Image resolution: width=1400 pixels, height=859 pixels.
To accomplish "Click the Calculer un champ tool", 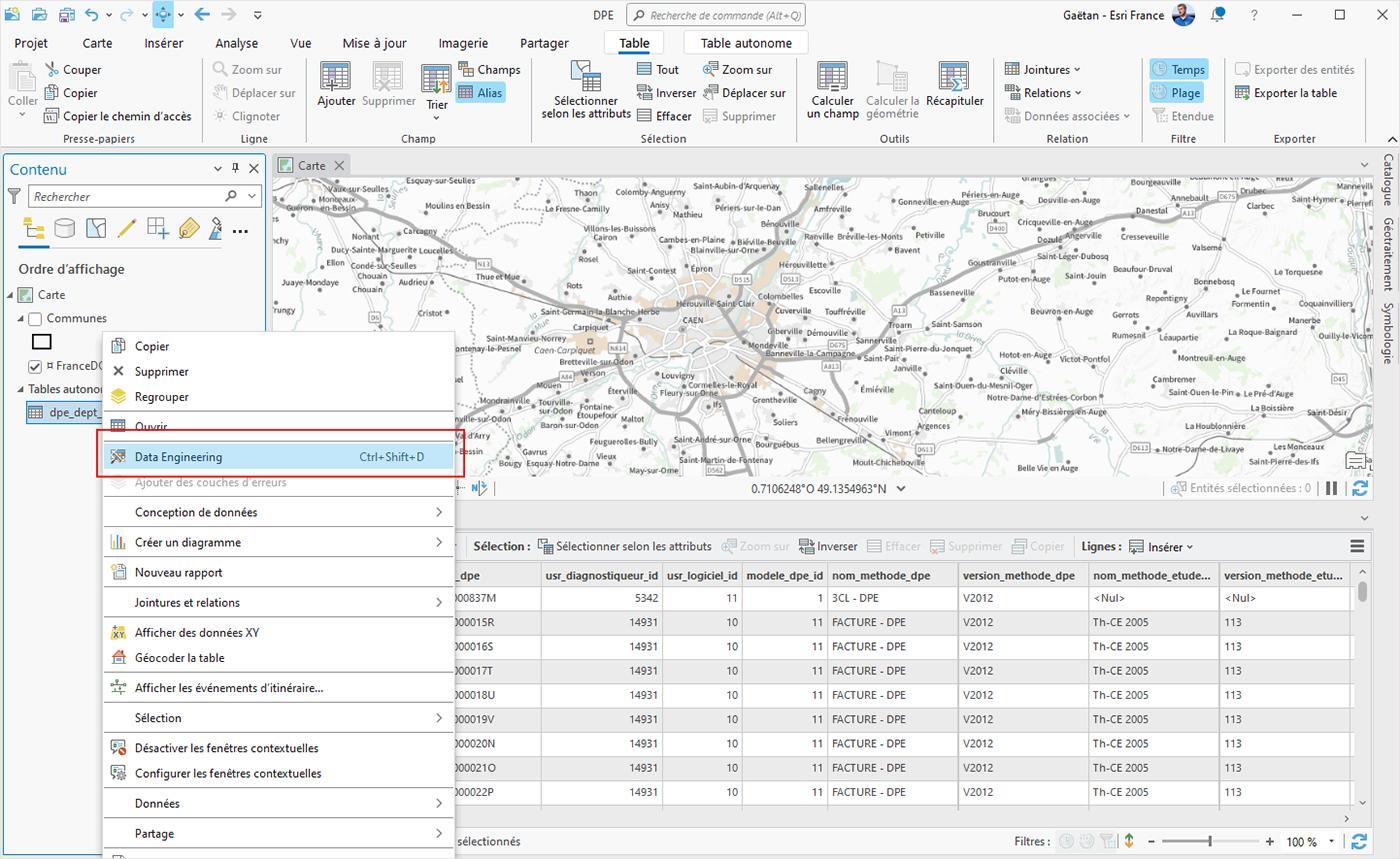I will tap(832, 90).
